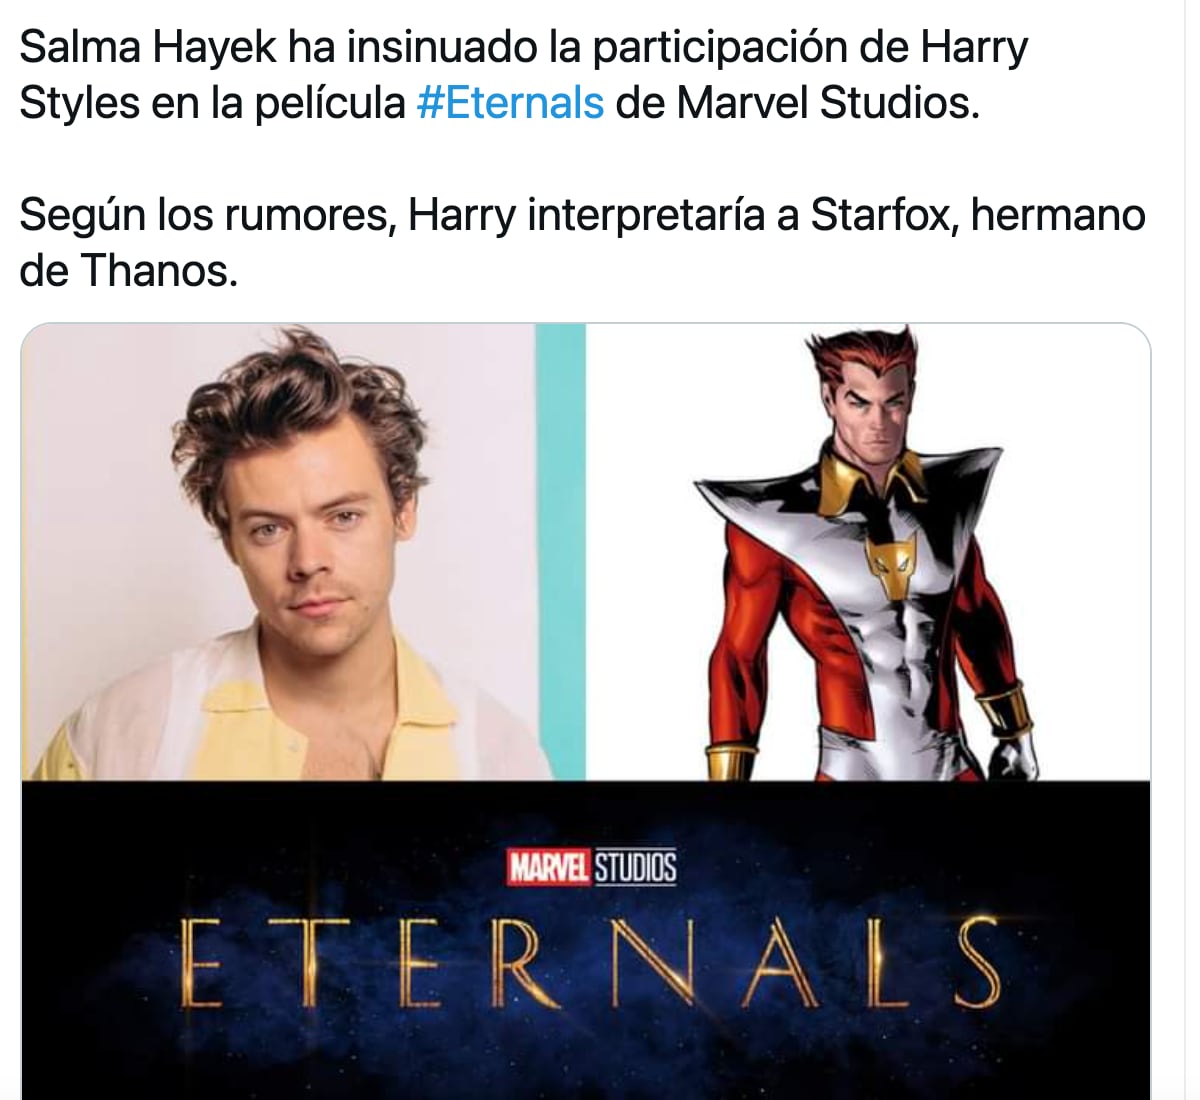Click the red MARVEL logo box

tap(551, 867)
